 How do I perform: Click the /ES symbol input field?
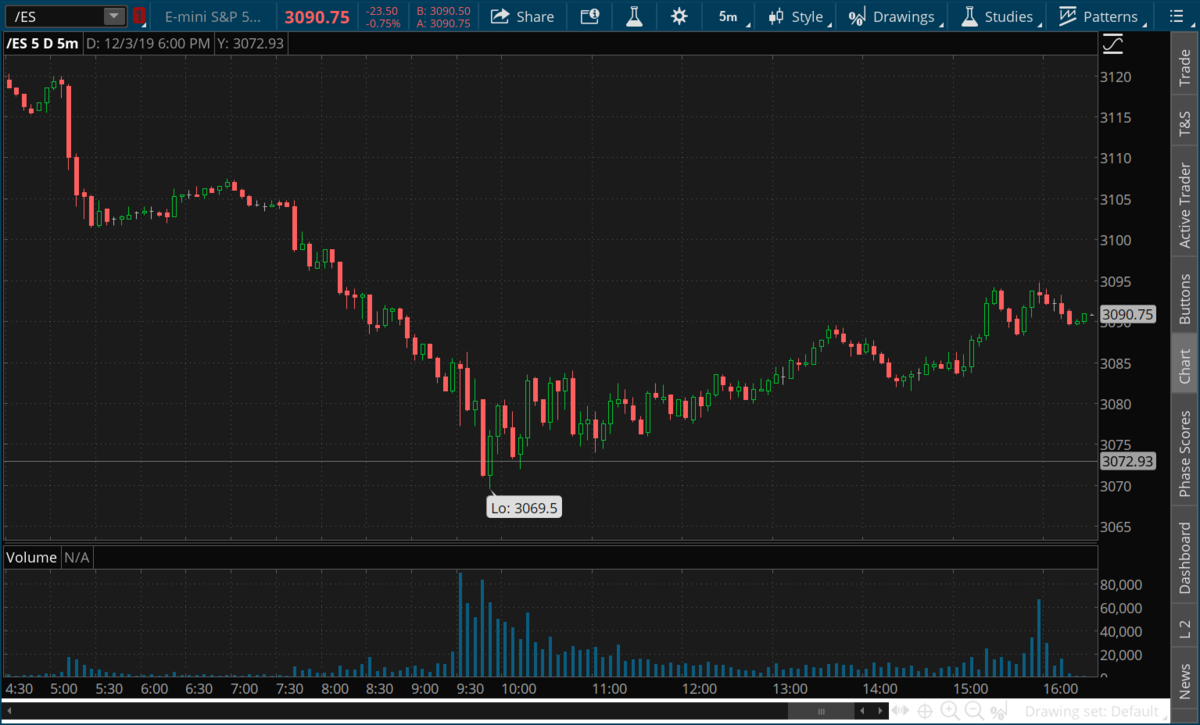click(55, 16)
